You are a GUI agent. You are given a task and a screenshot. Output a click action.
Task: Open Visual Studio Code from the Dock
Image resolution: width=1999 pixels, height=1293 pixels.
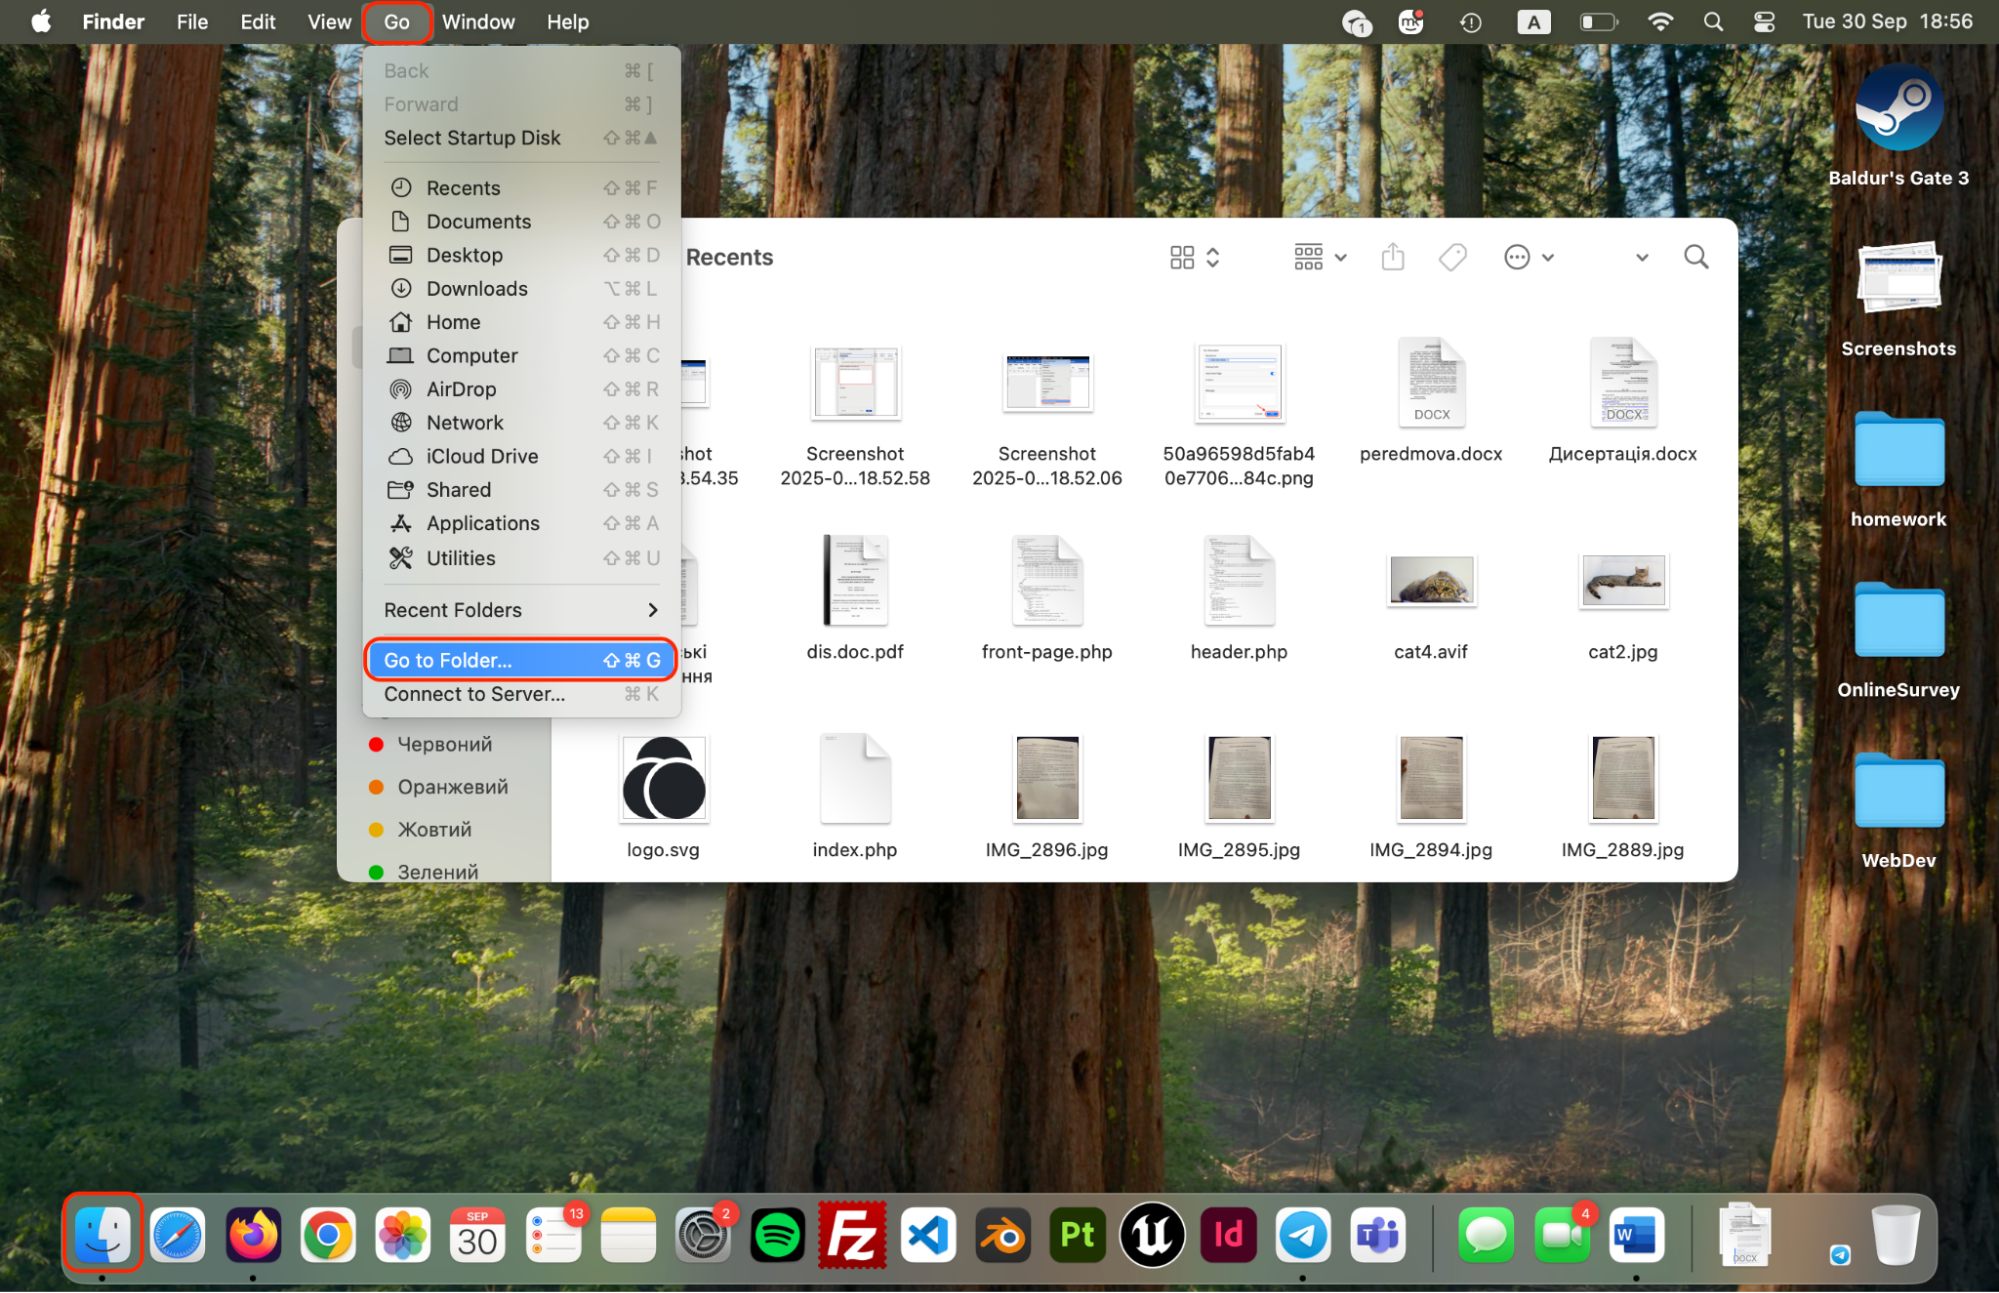click(x=927, y=1235)
